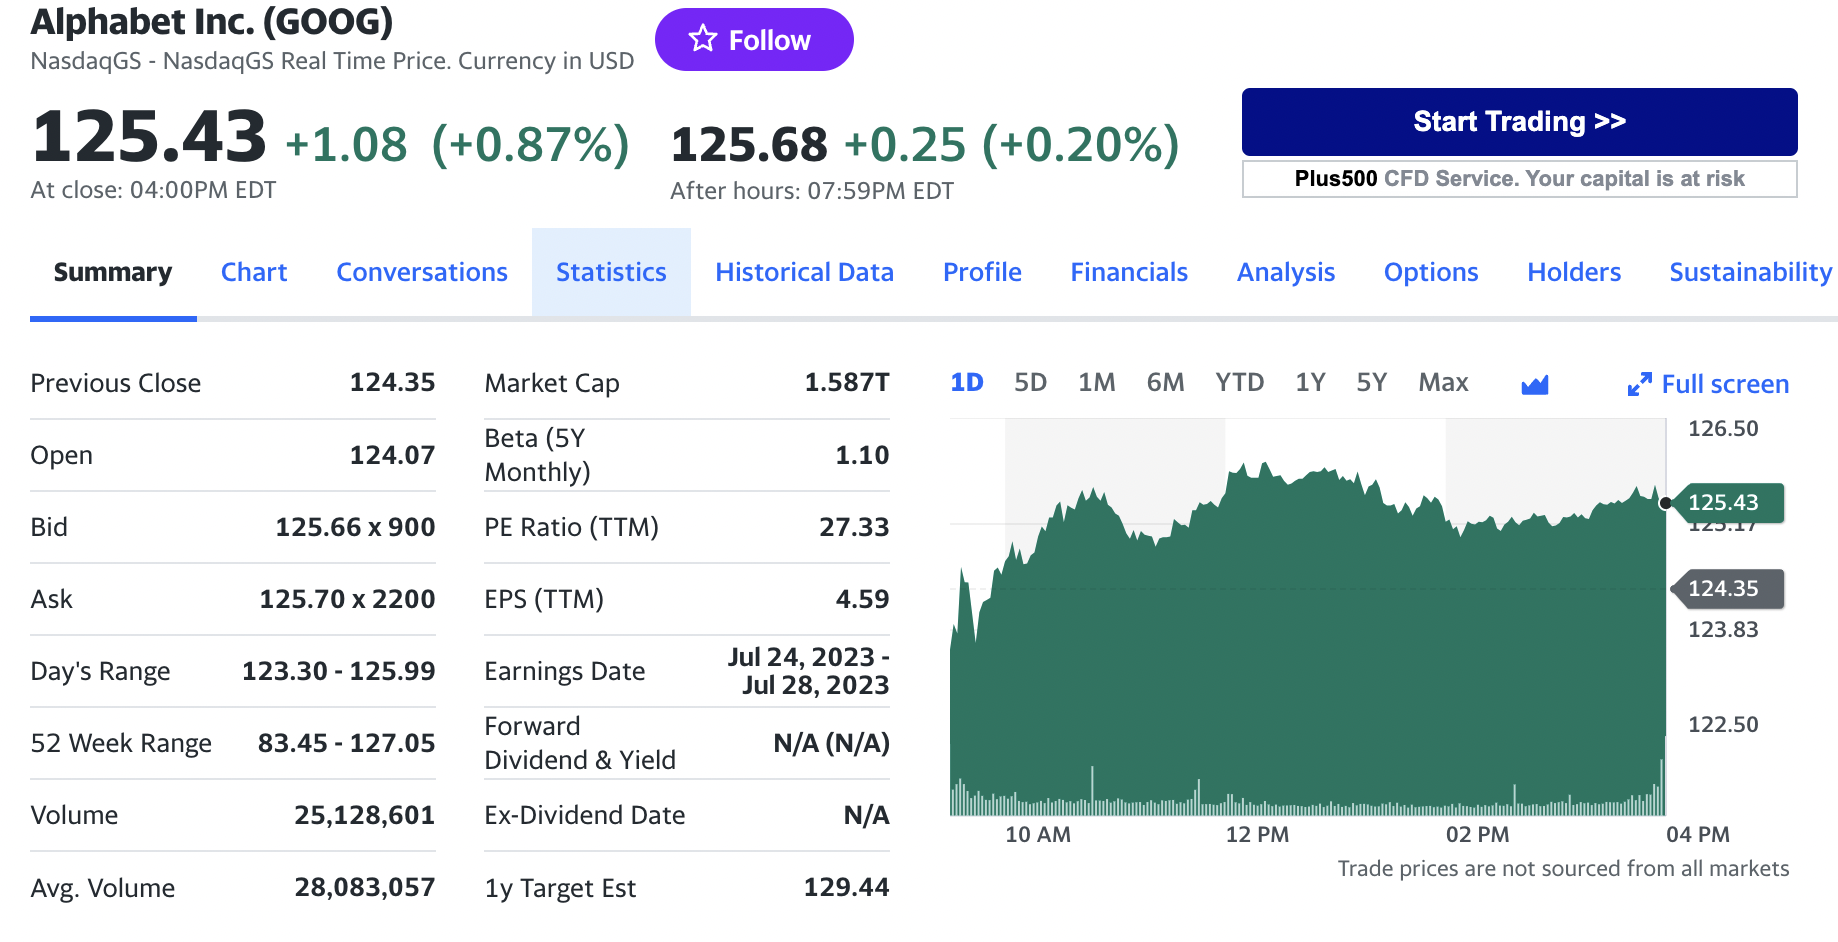
Task: Open Historical Data tab
Action: (804, 272)
